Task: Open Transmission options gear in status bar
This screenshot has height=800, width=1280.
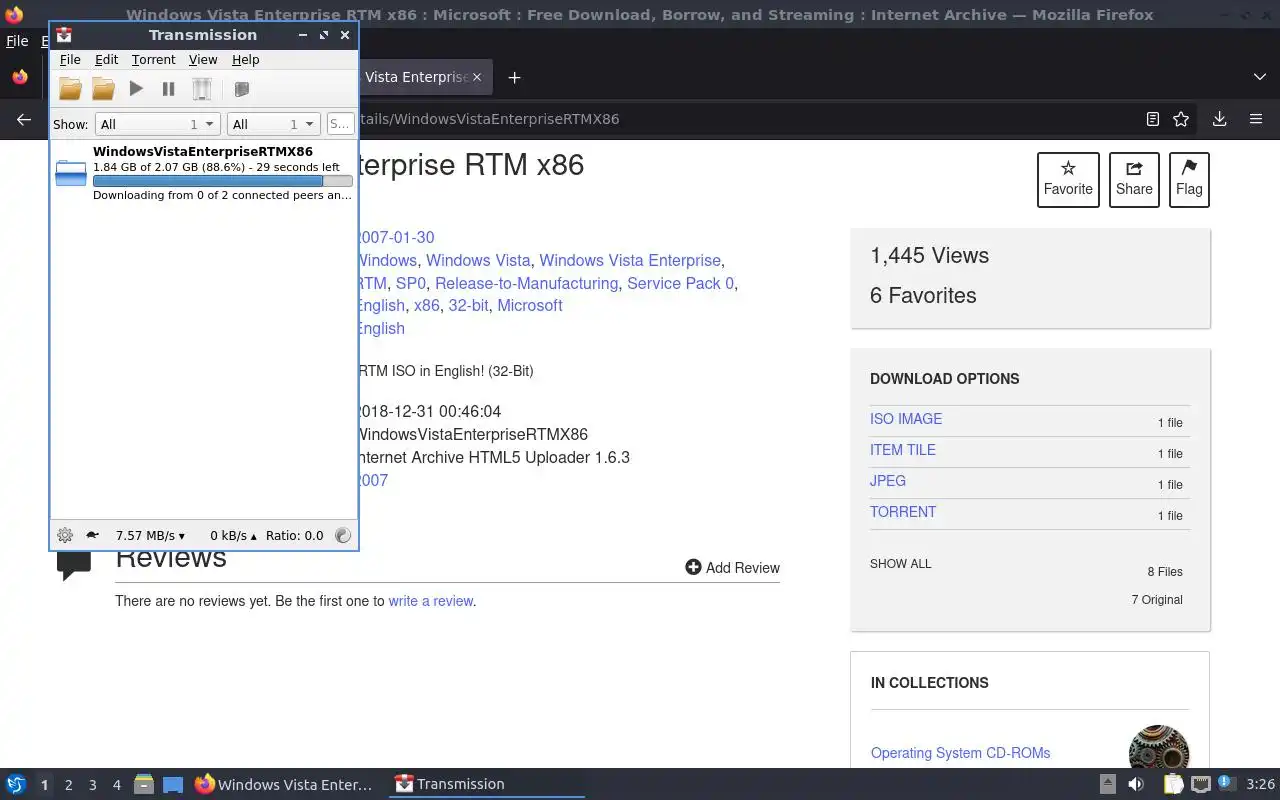Action: [x=65, y=535]
